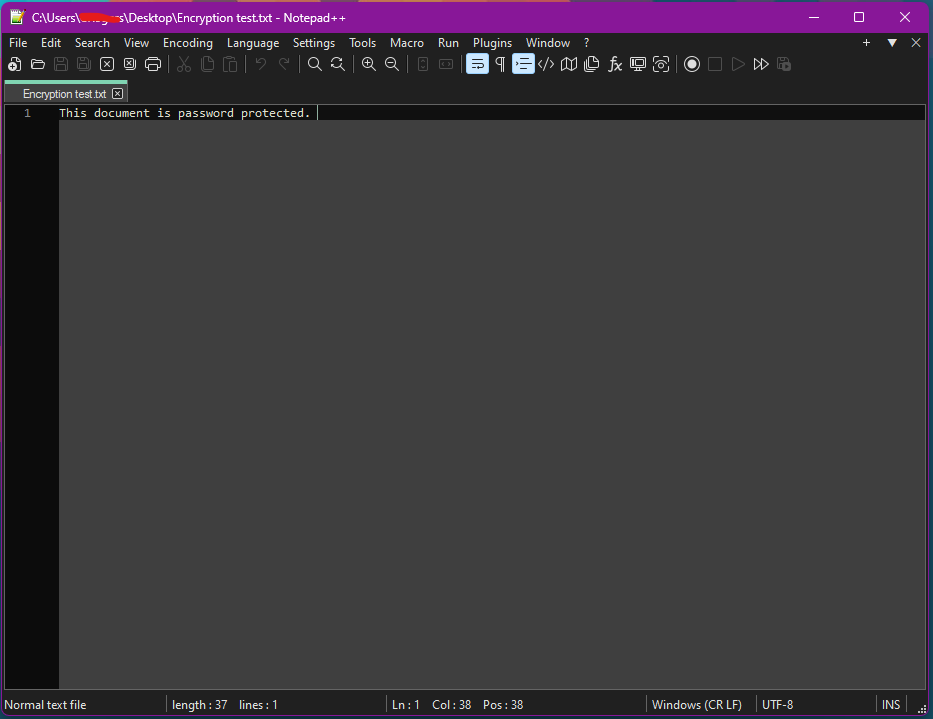Click the Save recorded macro icon
This screenshot has width=933, height=719.
point(784,64)
